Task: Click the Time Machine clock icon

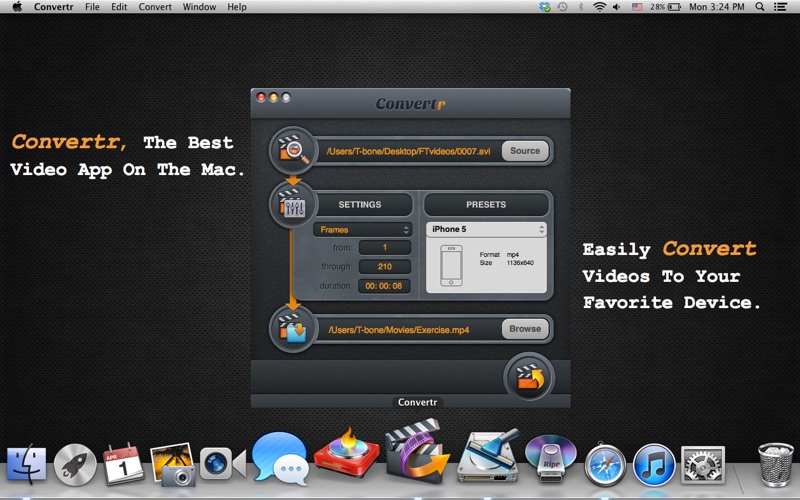Action: [562, 7]
